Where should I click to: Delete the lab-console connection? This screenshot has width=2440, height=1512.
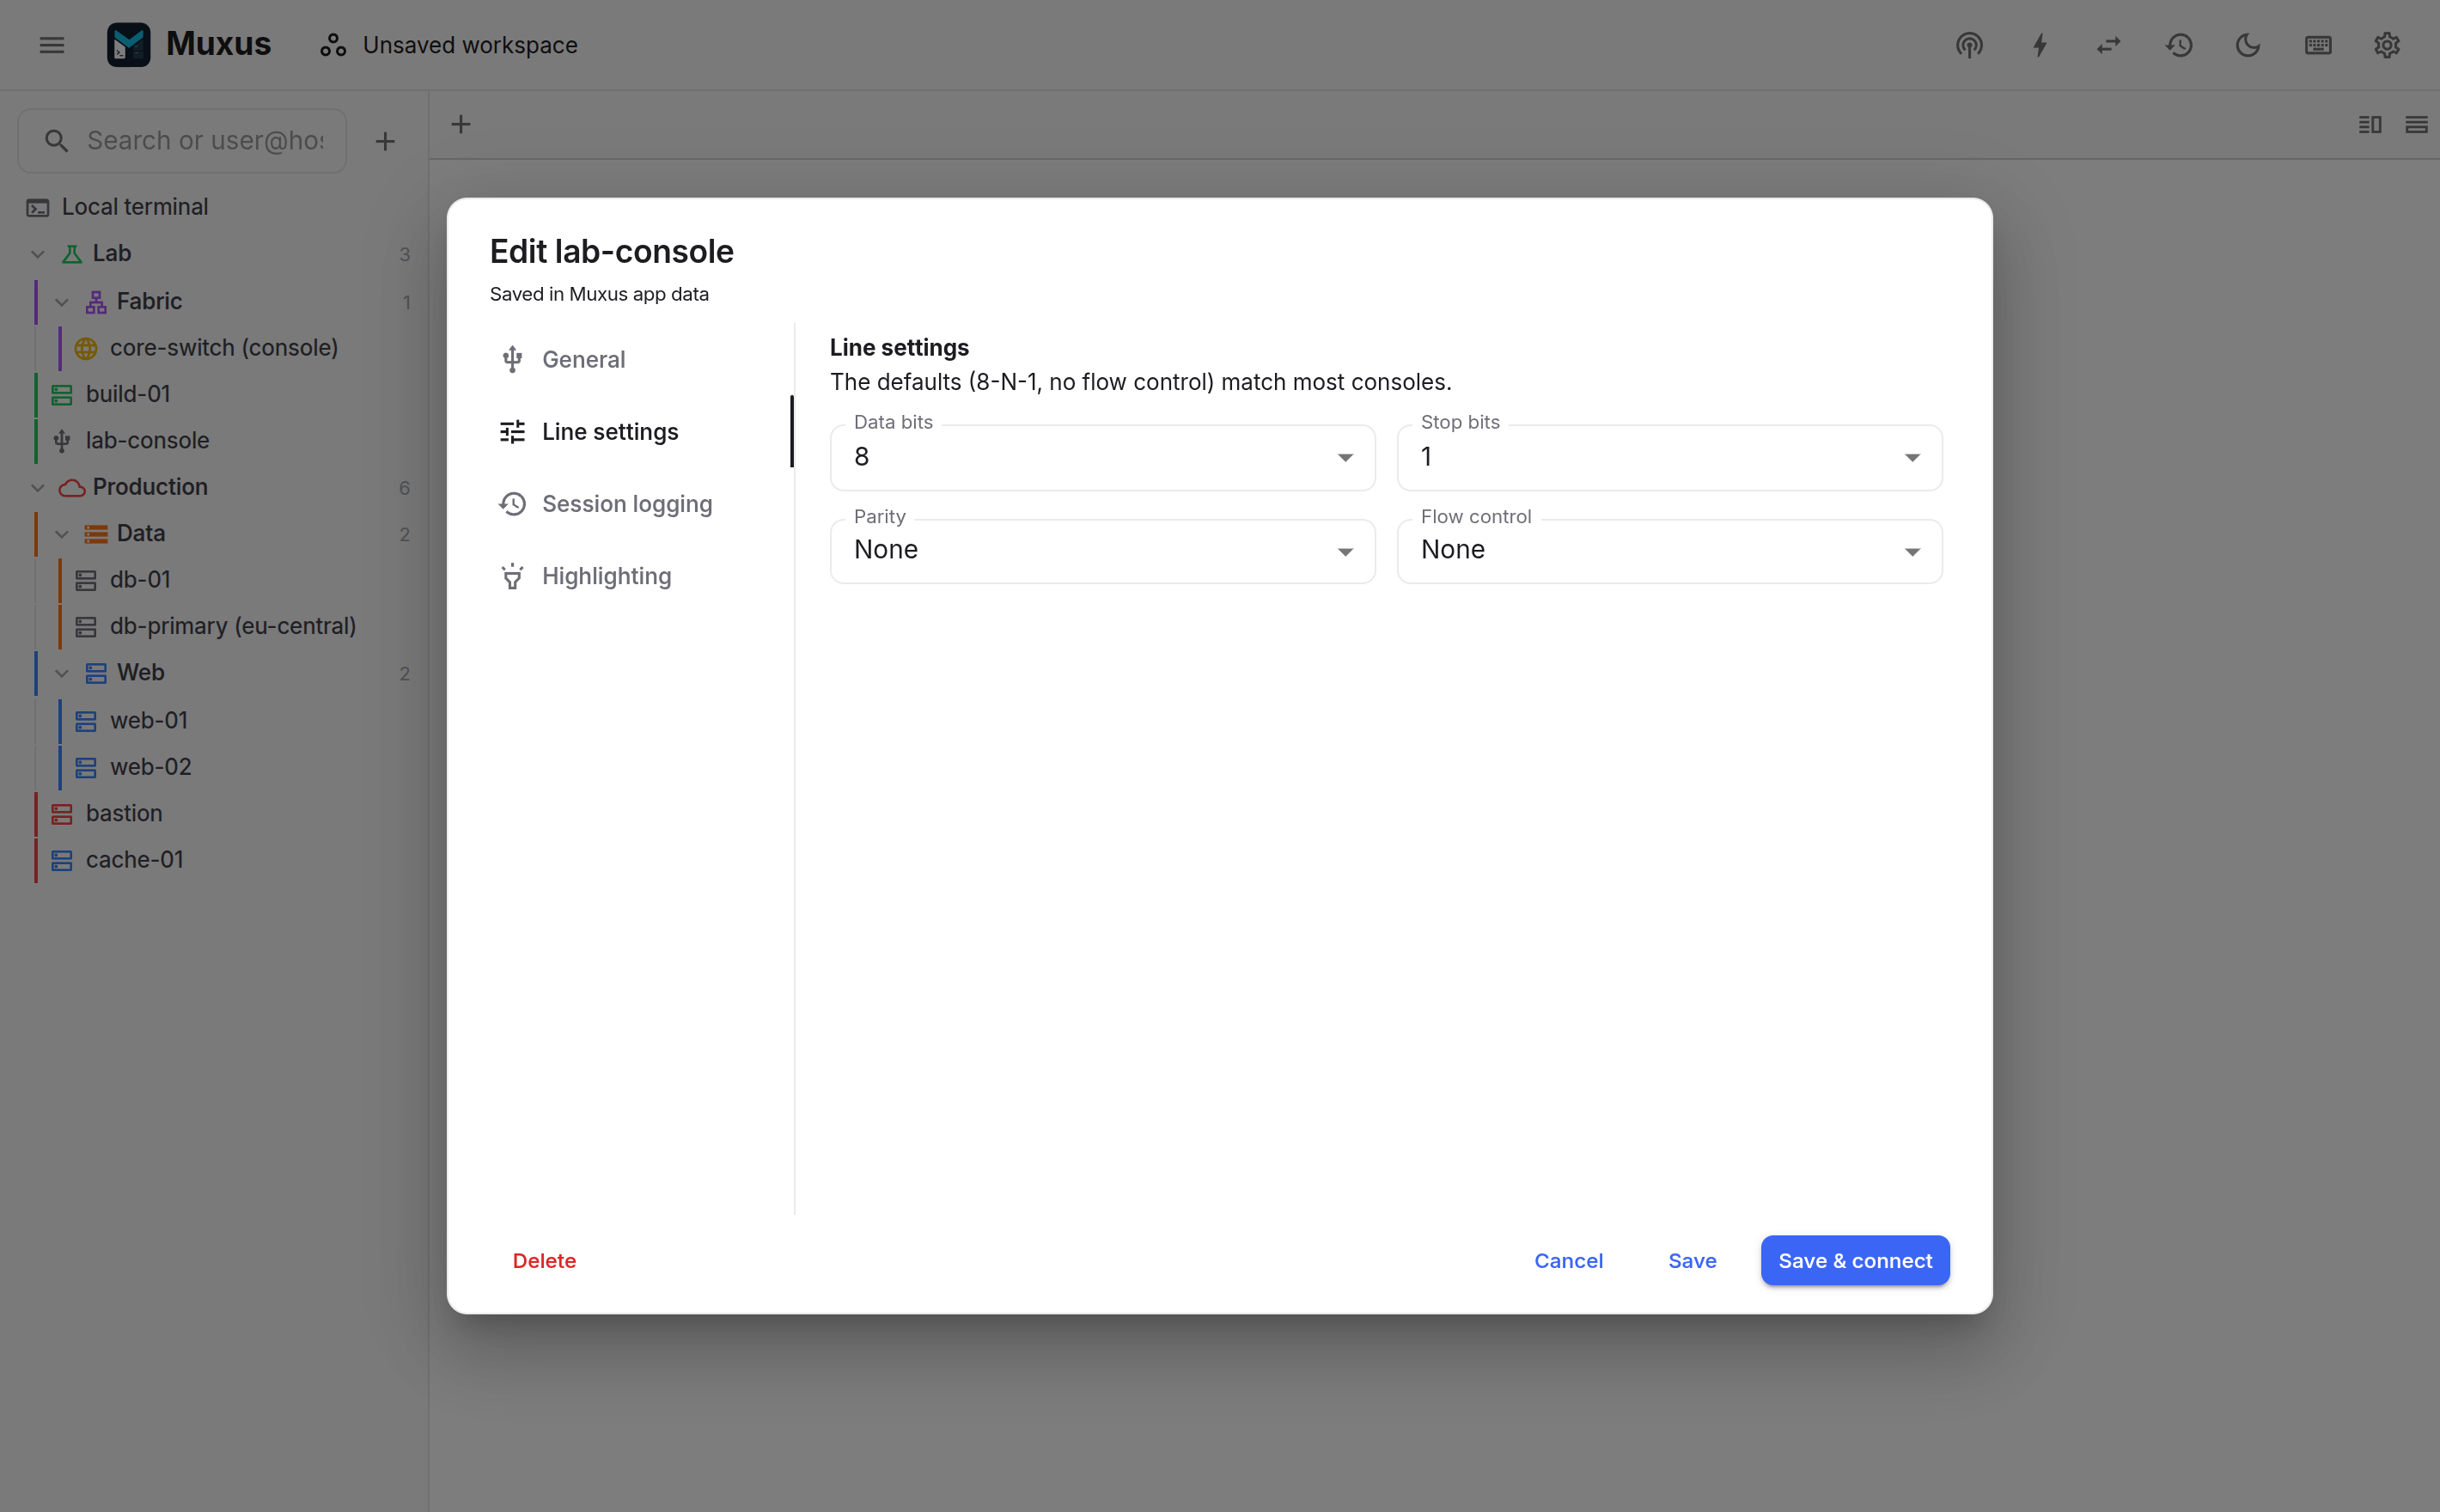(x=544, y=1261)
